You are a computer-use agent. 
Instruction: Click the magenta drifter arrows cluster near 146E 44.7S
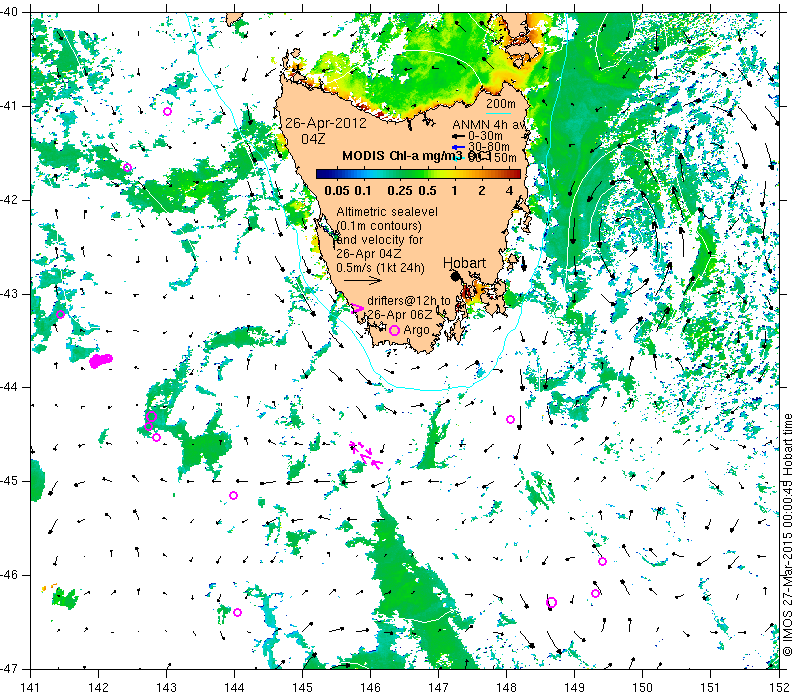[365, 454]
